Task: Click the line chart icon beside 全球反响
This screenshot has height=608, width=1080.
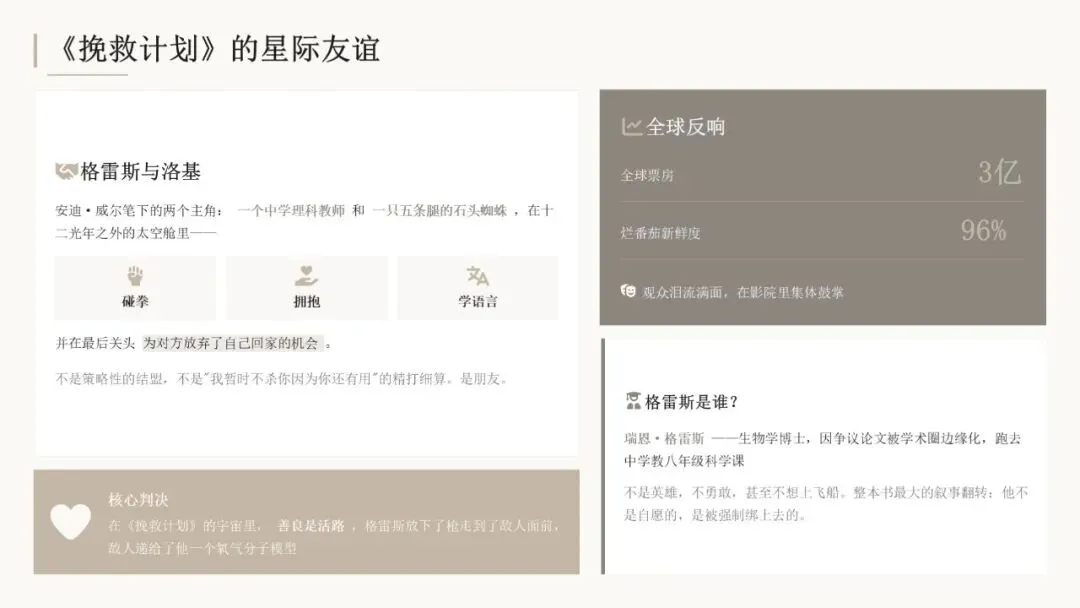Action: 632,127
